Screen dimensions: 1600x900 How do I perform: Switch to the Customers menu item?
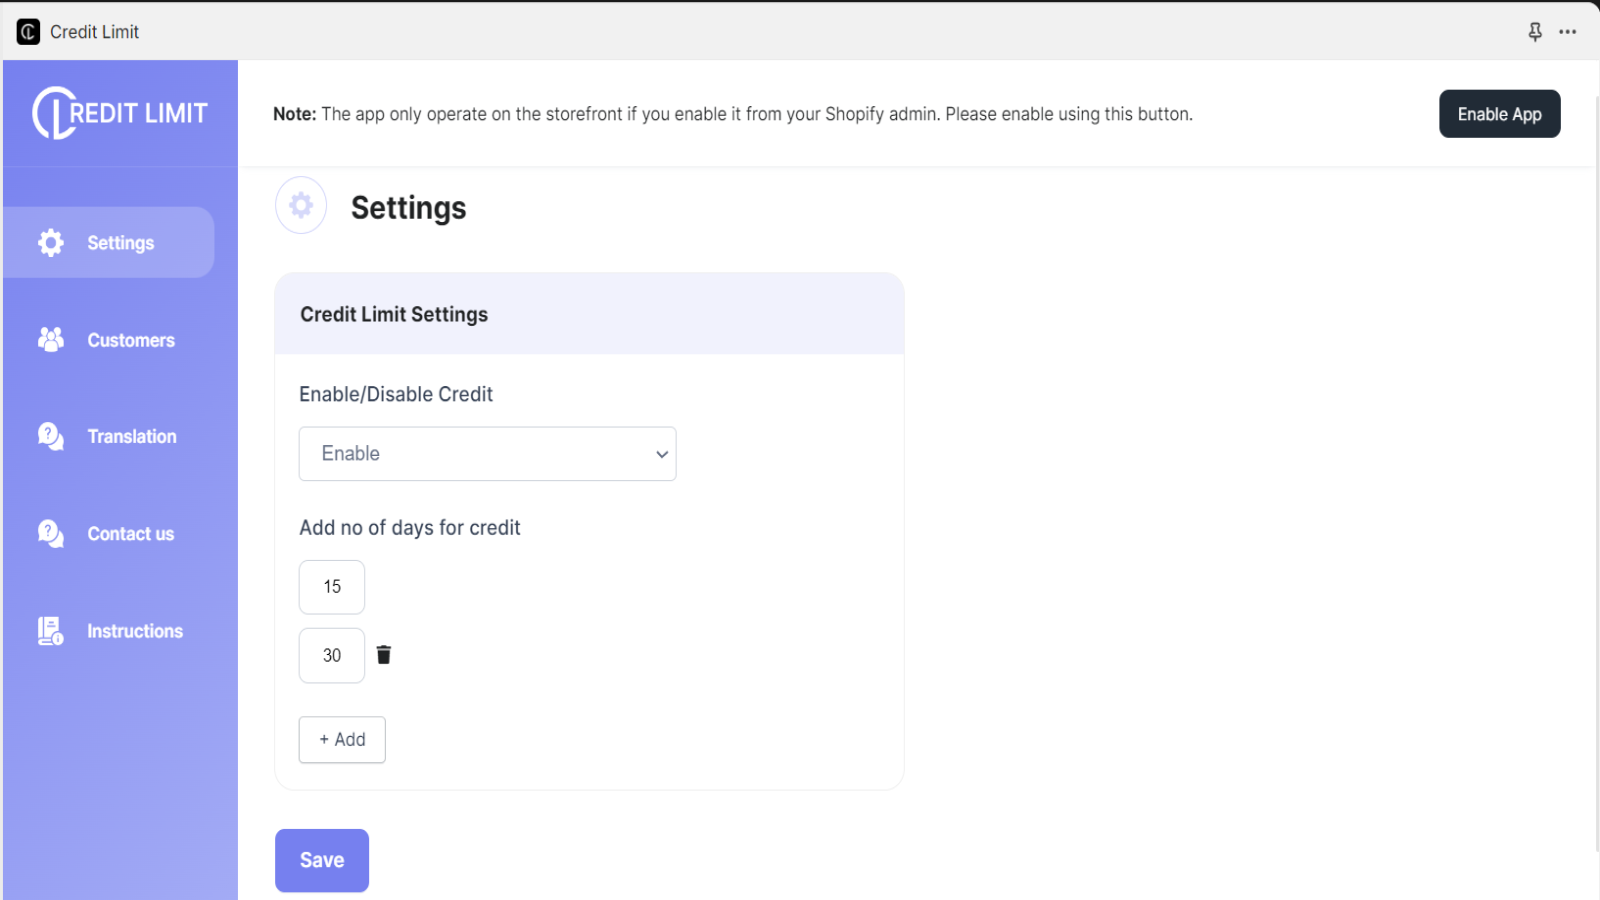click(130, 340)
